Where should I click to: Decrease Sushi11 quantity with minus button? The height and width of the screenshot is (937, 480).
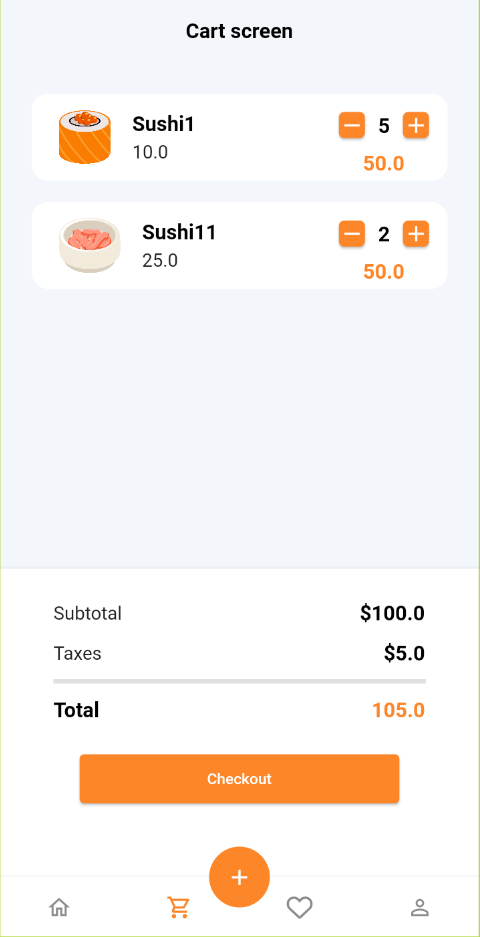pos(352,234)
